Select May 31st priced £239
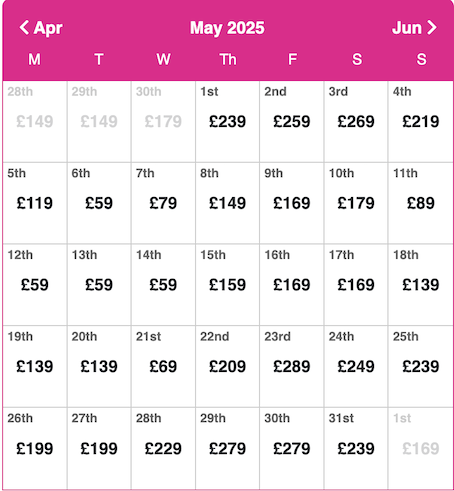454x491 pixels. [356, 449]
